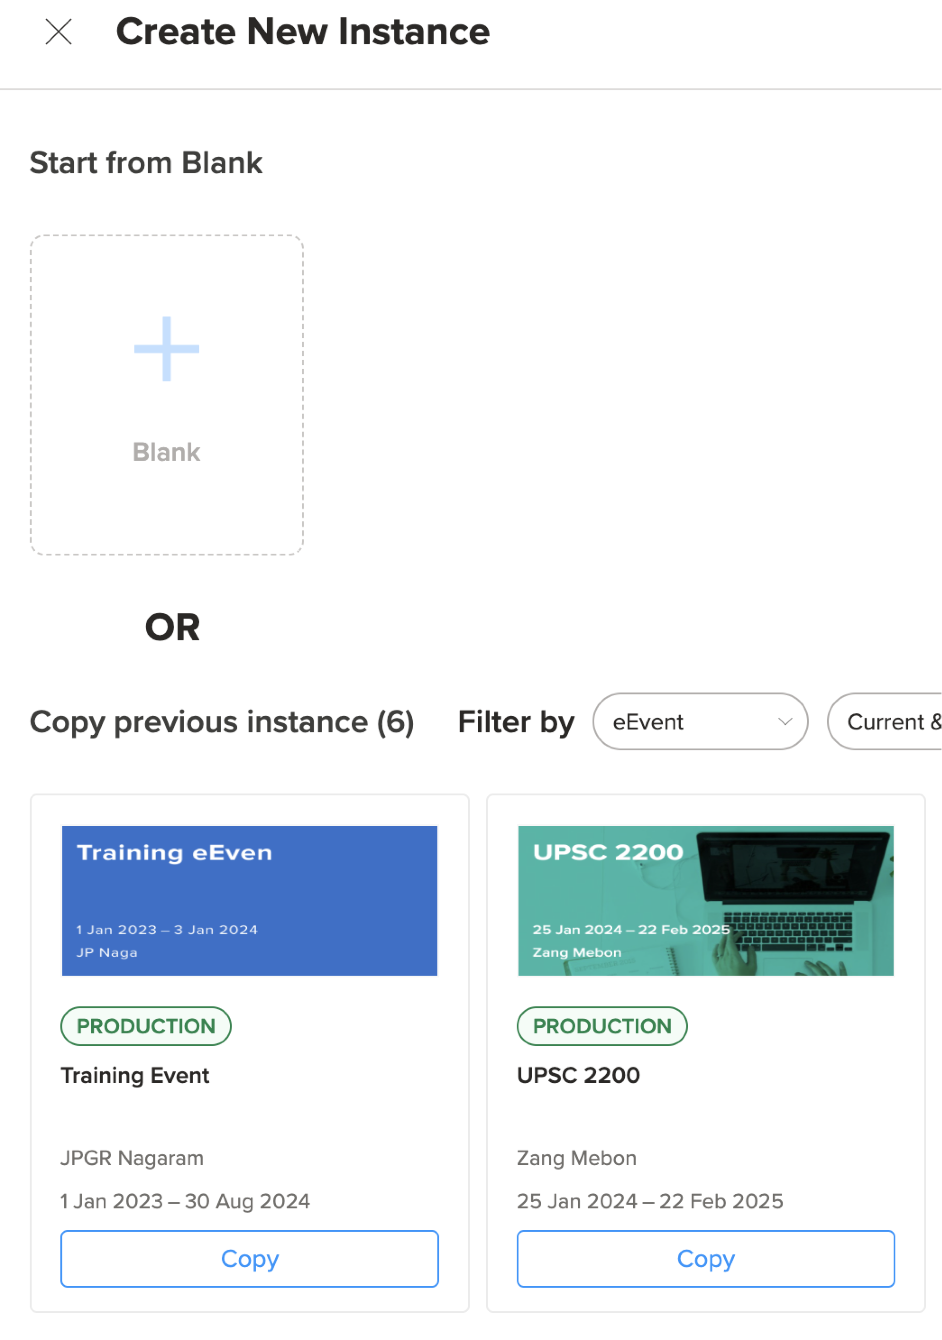Click the PRODUCTION badge under UPSC 2200
Screen dimensions: 942x1340
(601, 1026)
